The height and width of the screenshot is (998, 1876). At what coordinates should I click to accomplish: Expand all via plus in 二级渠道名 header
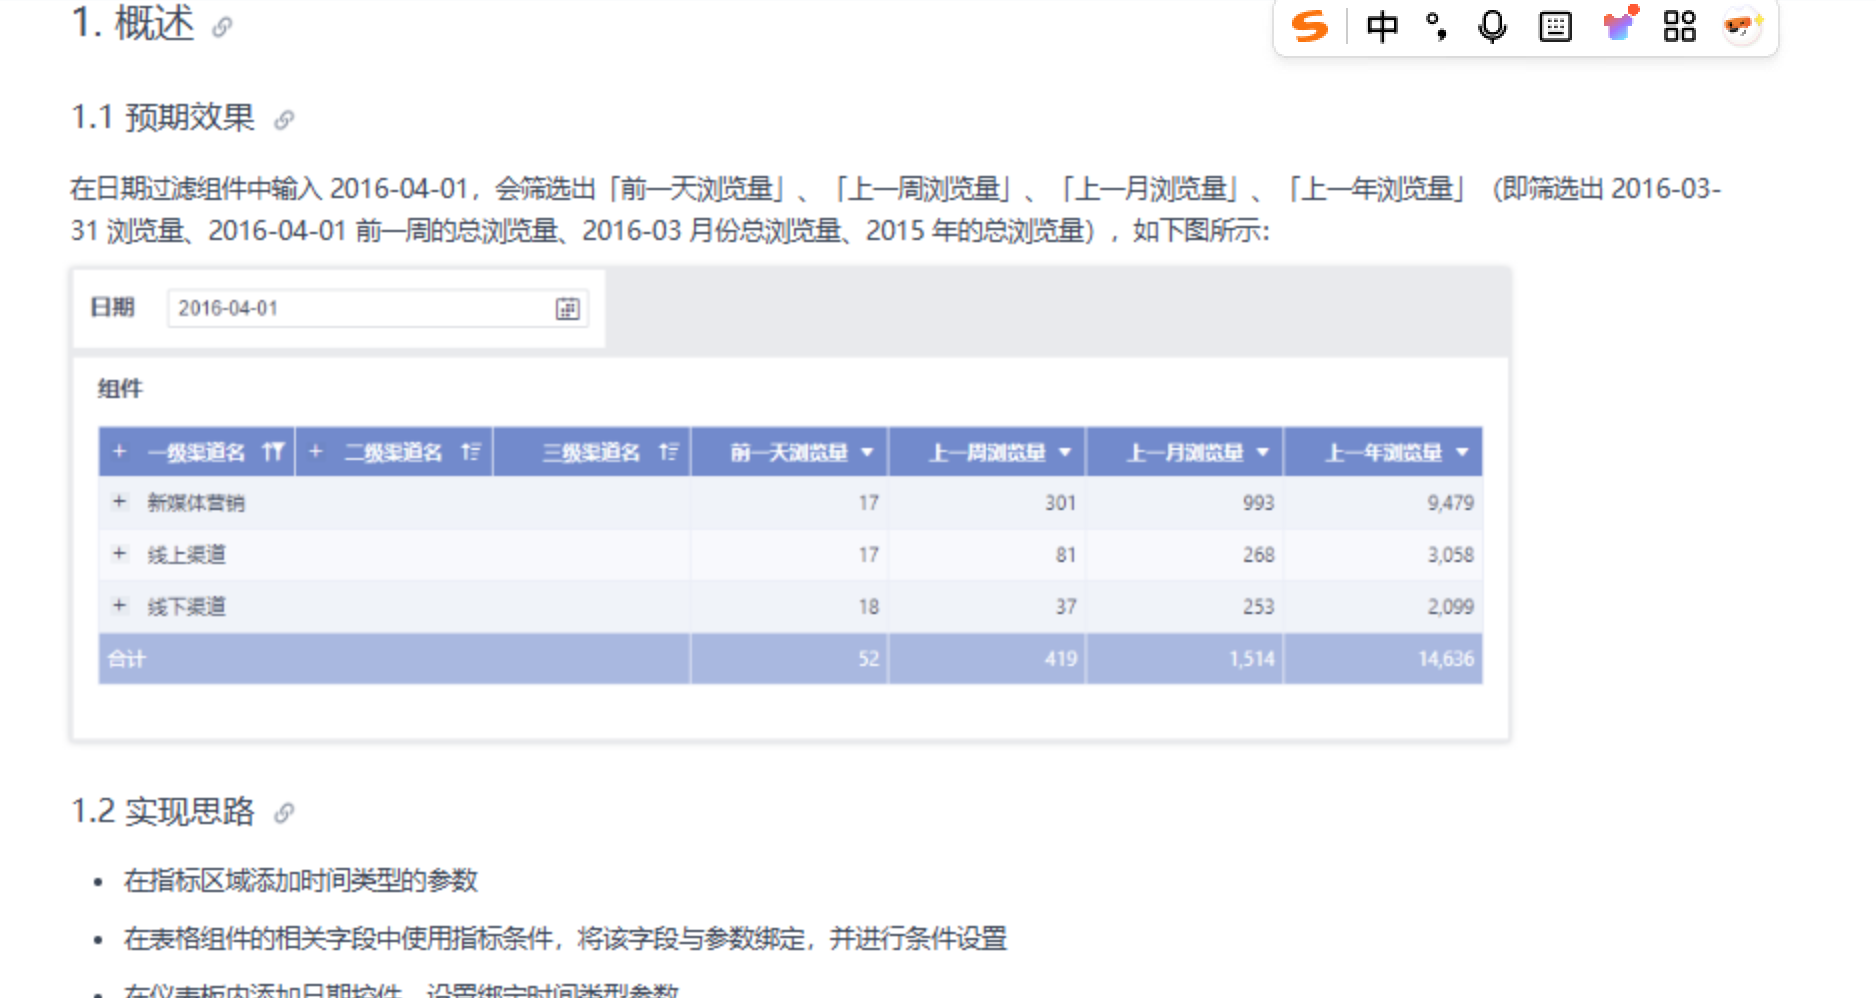pyautogui.click(x=316, y=451)
